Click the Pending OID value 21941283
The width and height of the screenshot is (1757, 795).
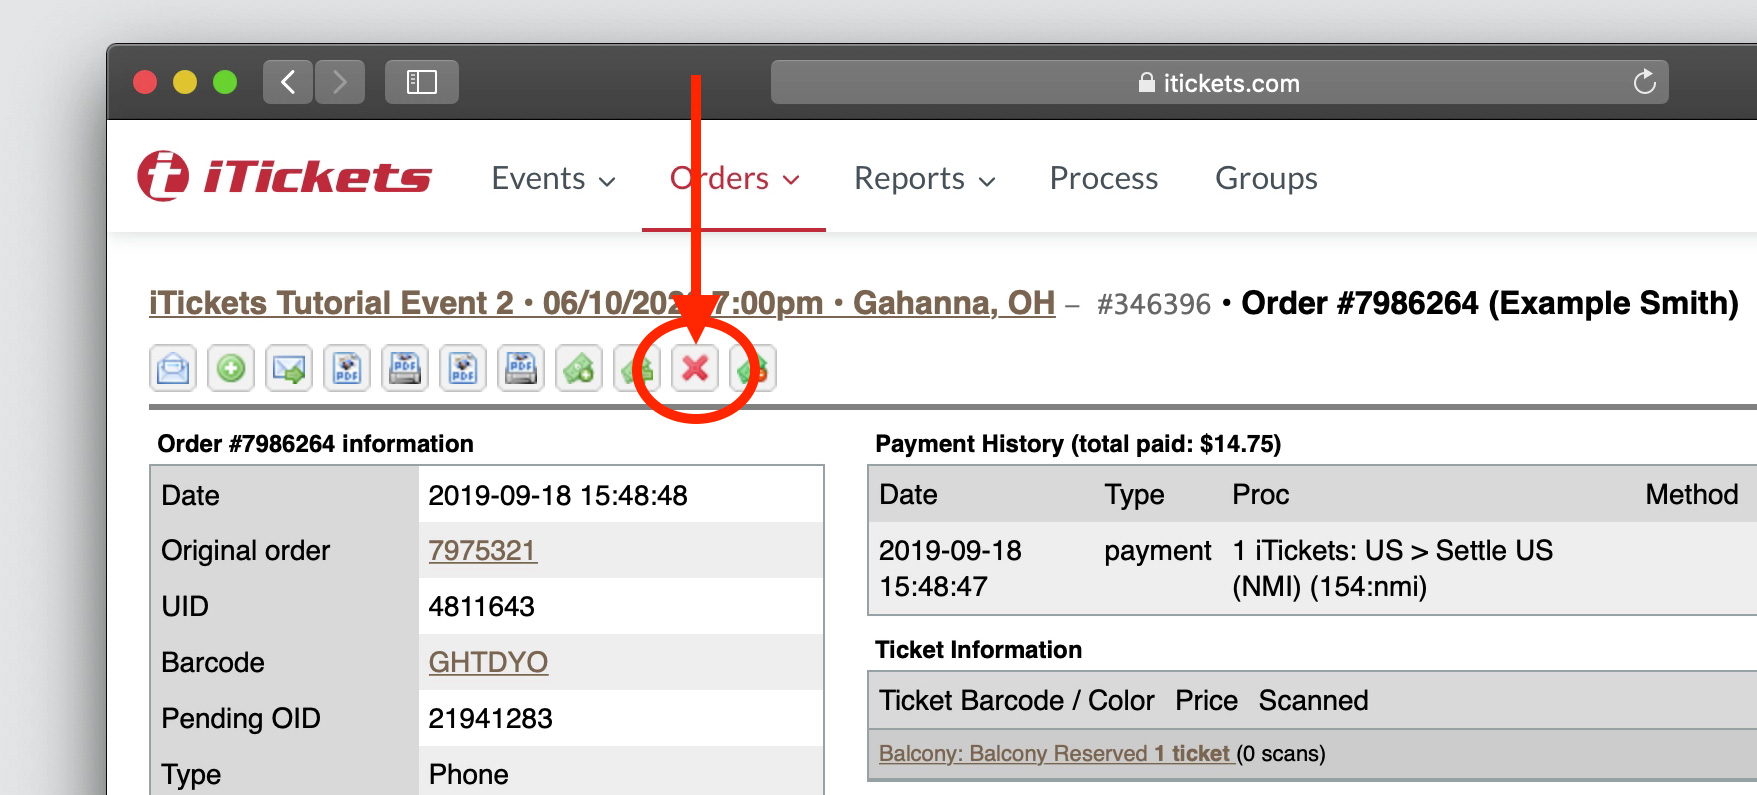coord(490,719)
